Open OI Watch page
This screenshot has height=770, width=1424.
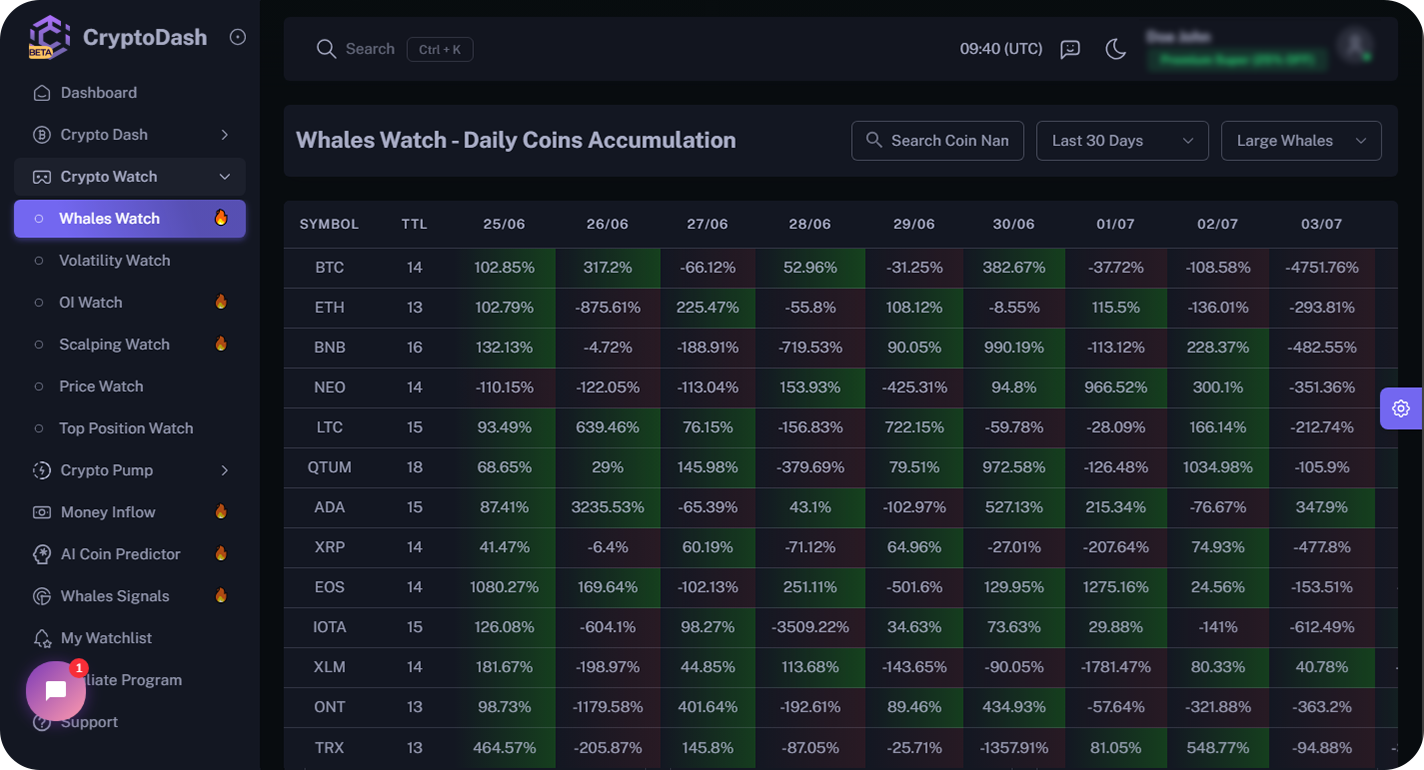coord(130,303)
